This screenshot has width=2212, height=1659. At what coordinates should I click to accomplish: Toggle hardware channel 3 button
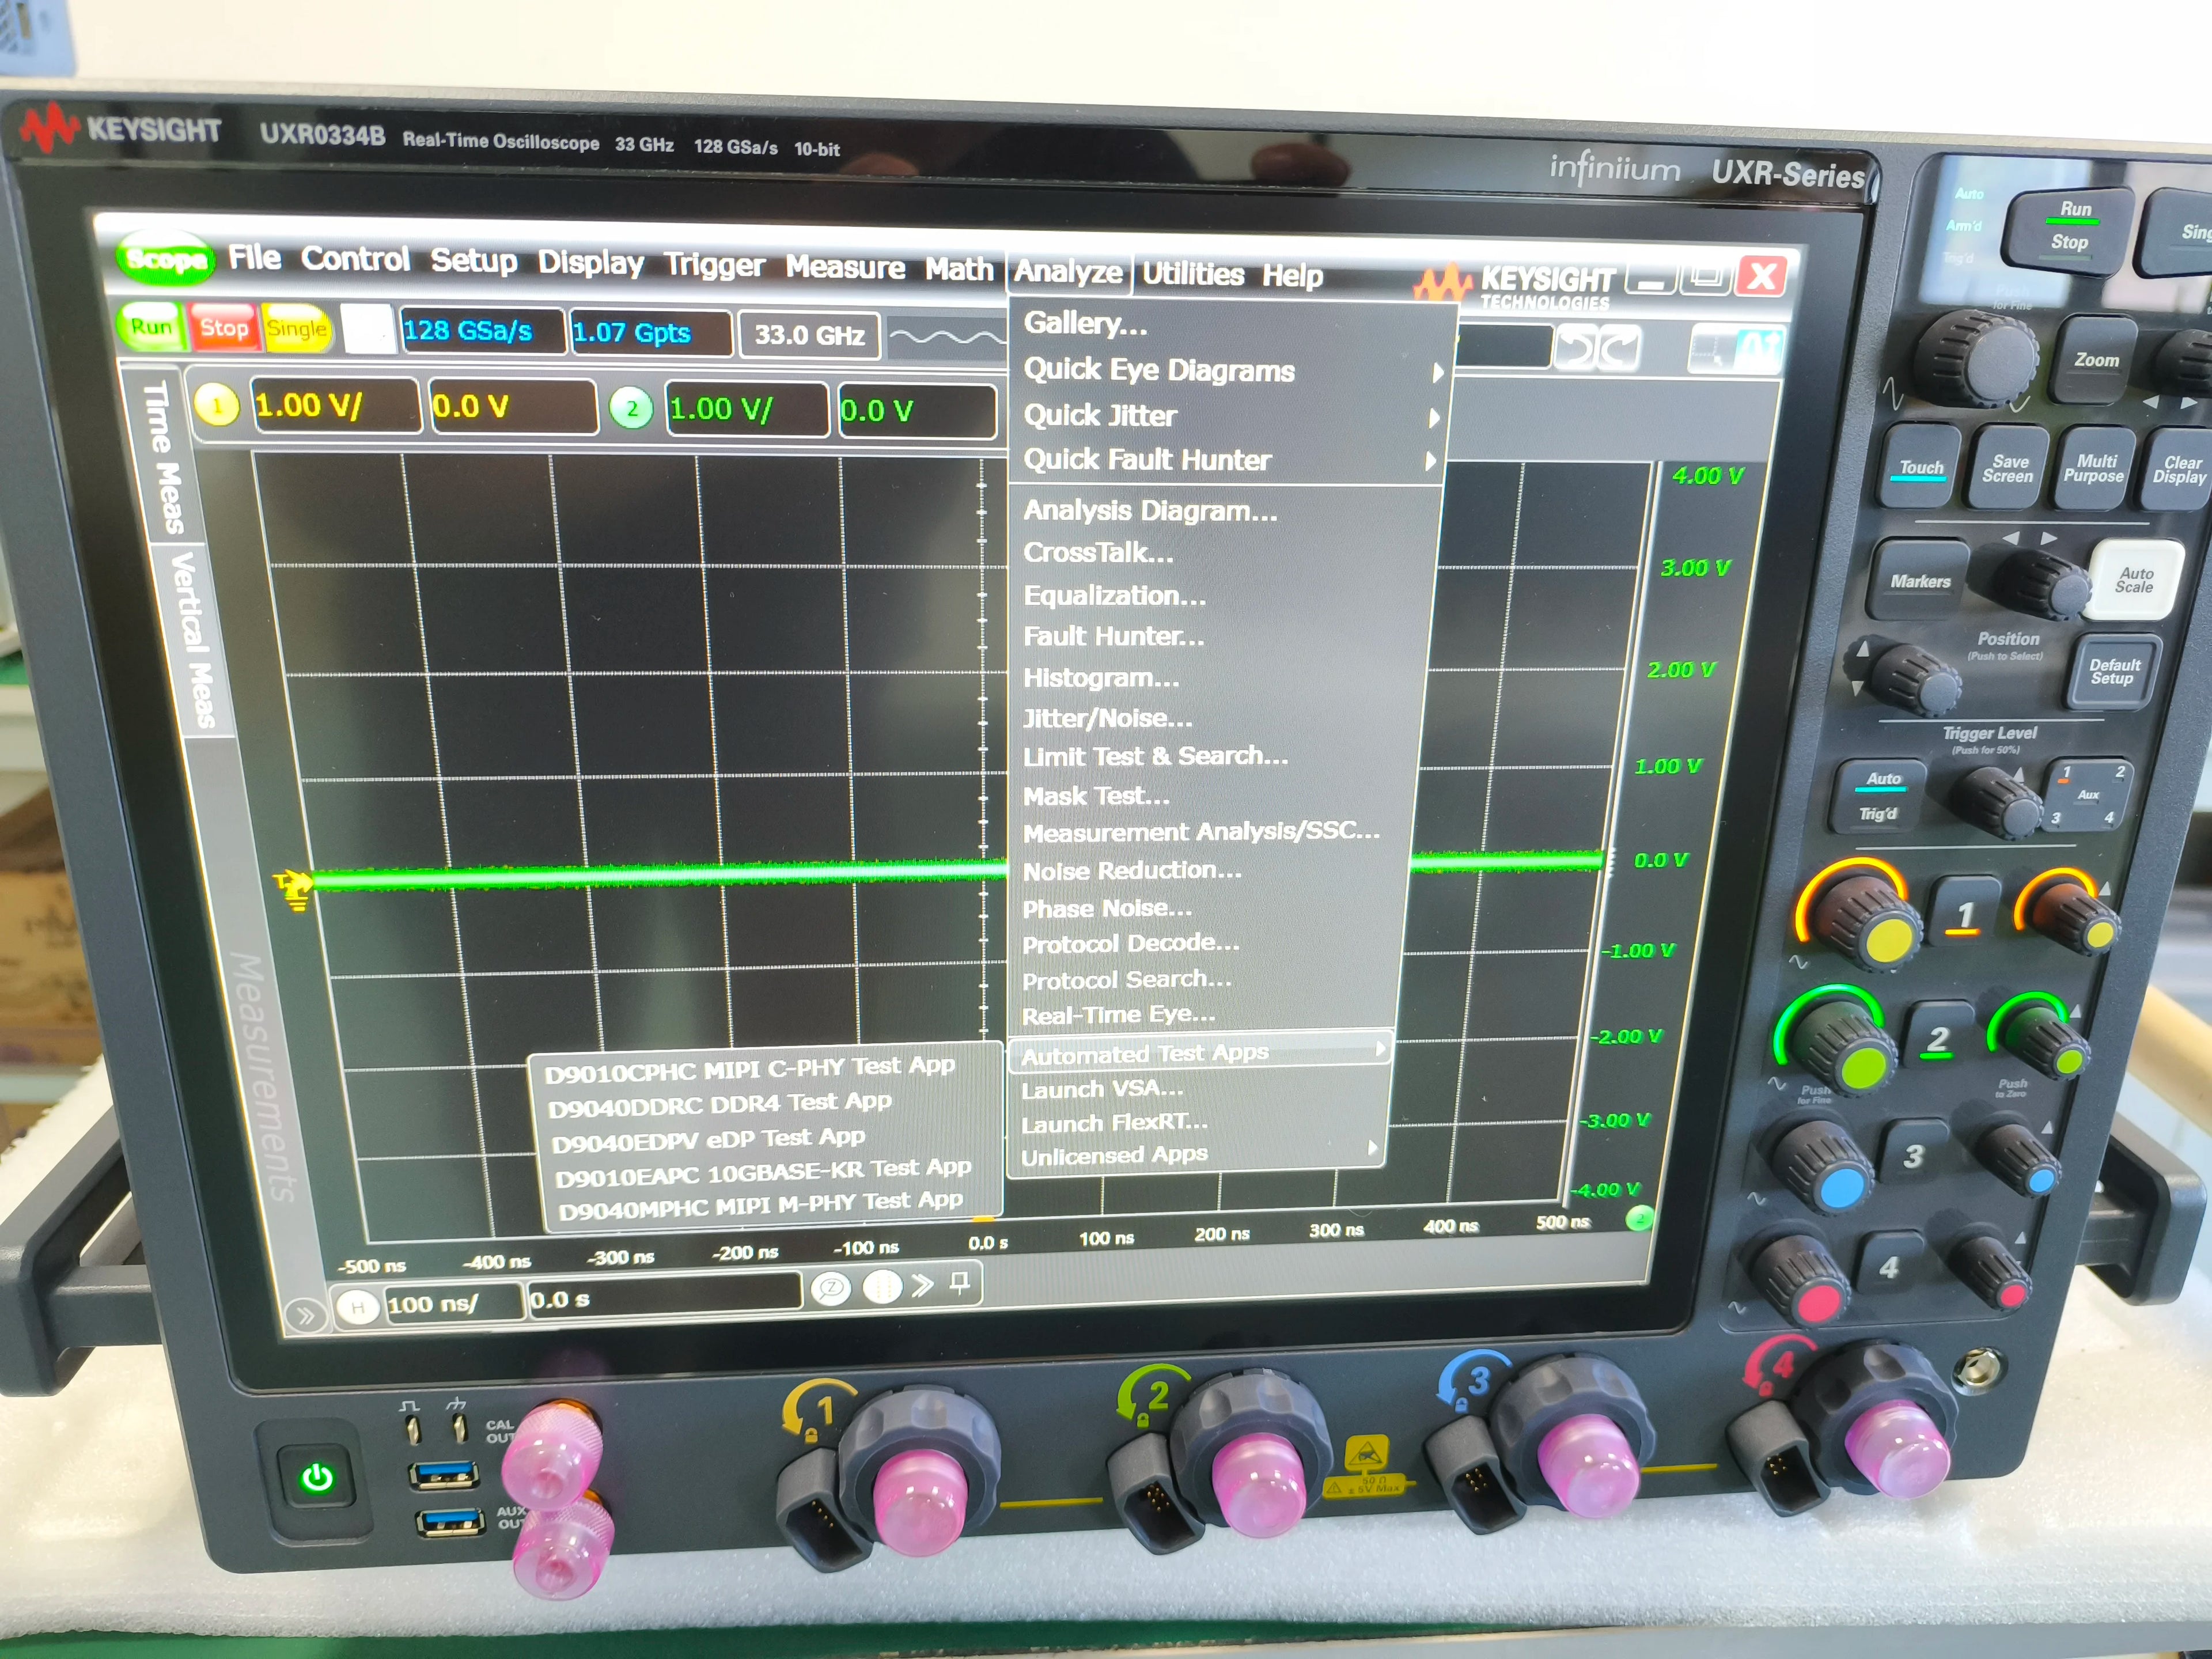coord(1913,1155)
